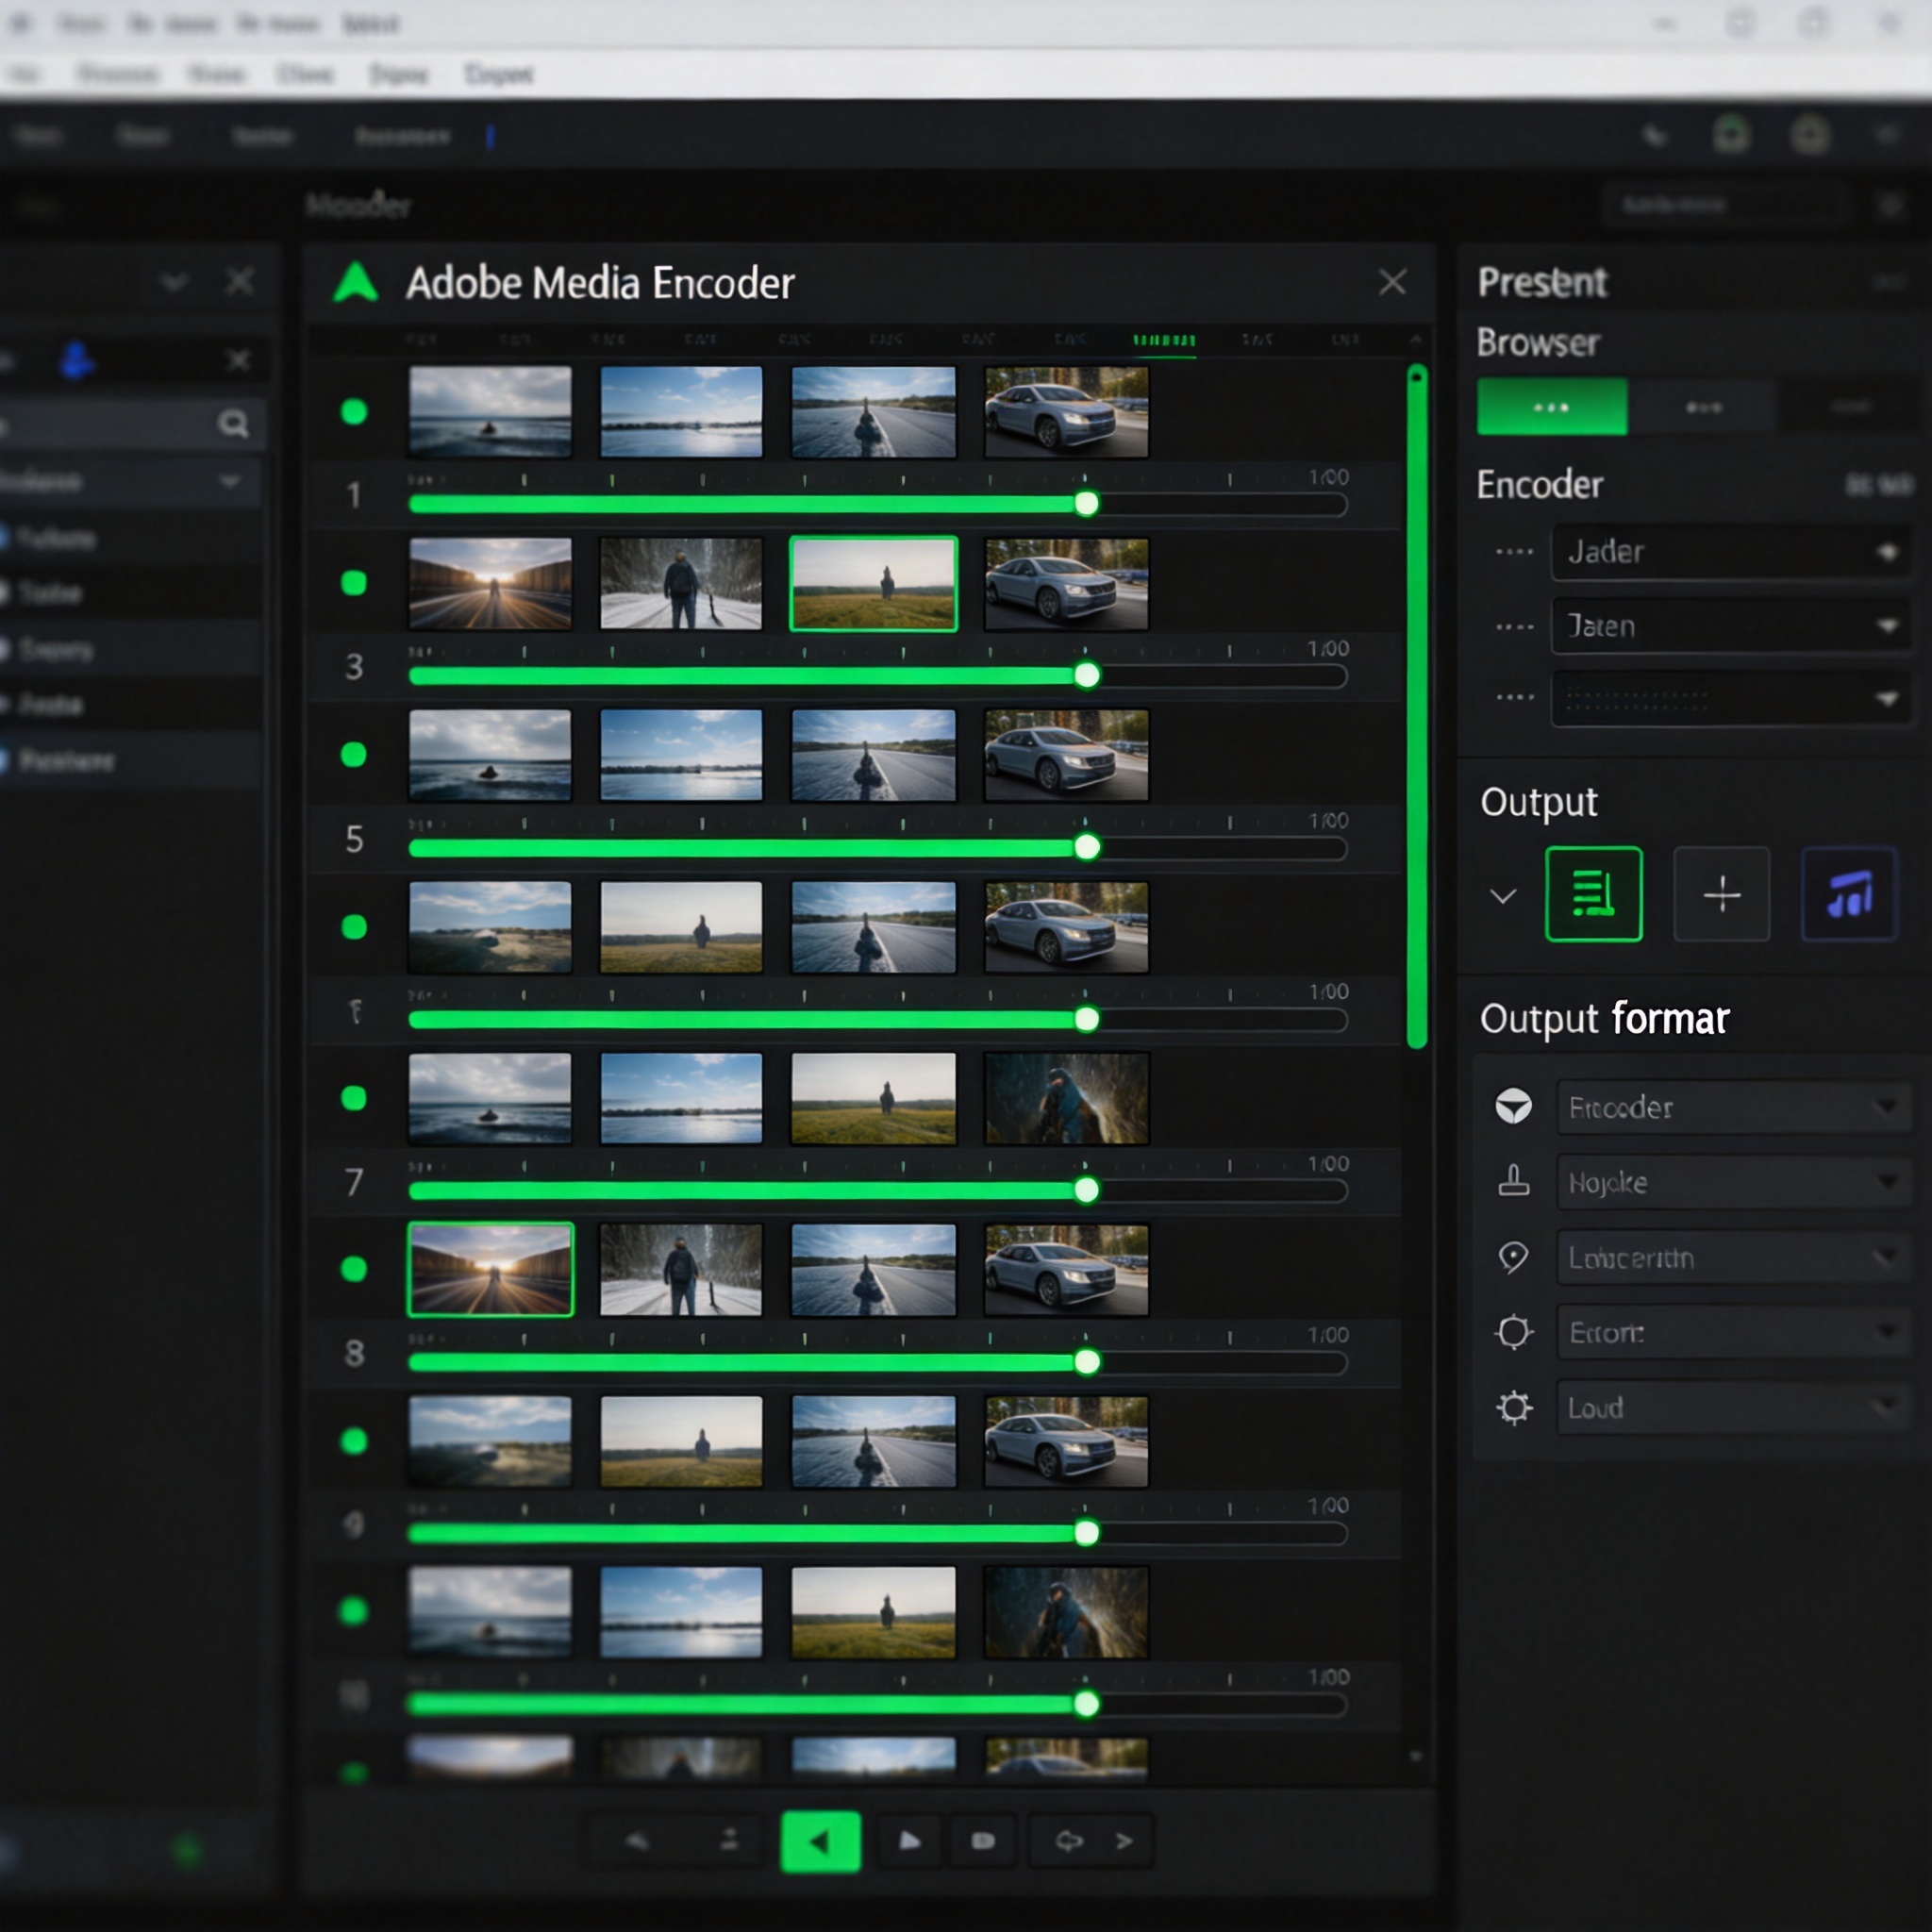This screenshot has height=1932, width=1932.
Task: Open the Hojoke output format dropdown
Action: [x=1733, y=1182]
